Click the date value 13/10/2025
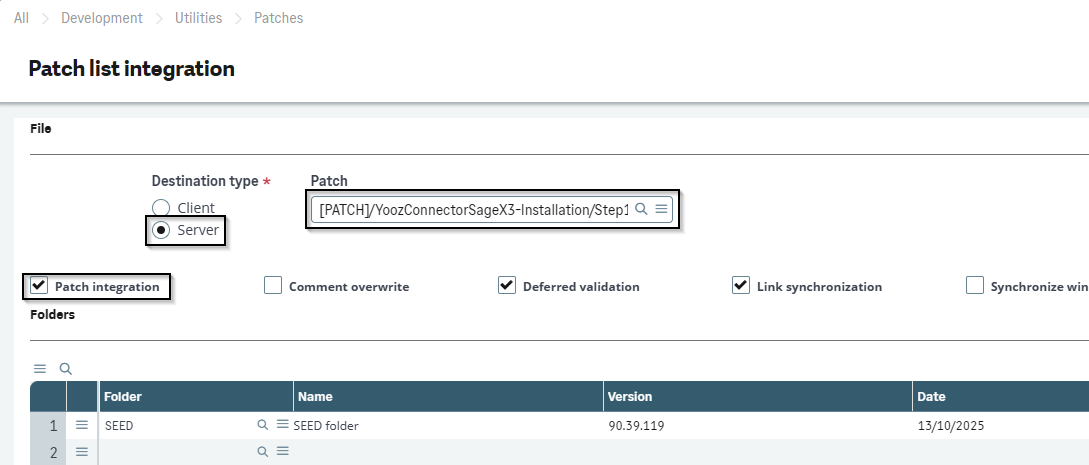The width and height of the screenshot is (1089, 465). [951, 425]
